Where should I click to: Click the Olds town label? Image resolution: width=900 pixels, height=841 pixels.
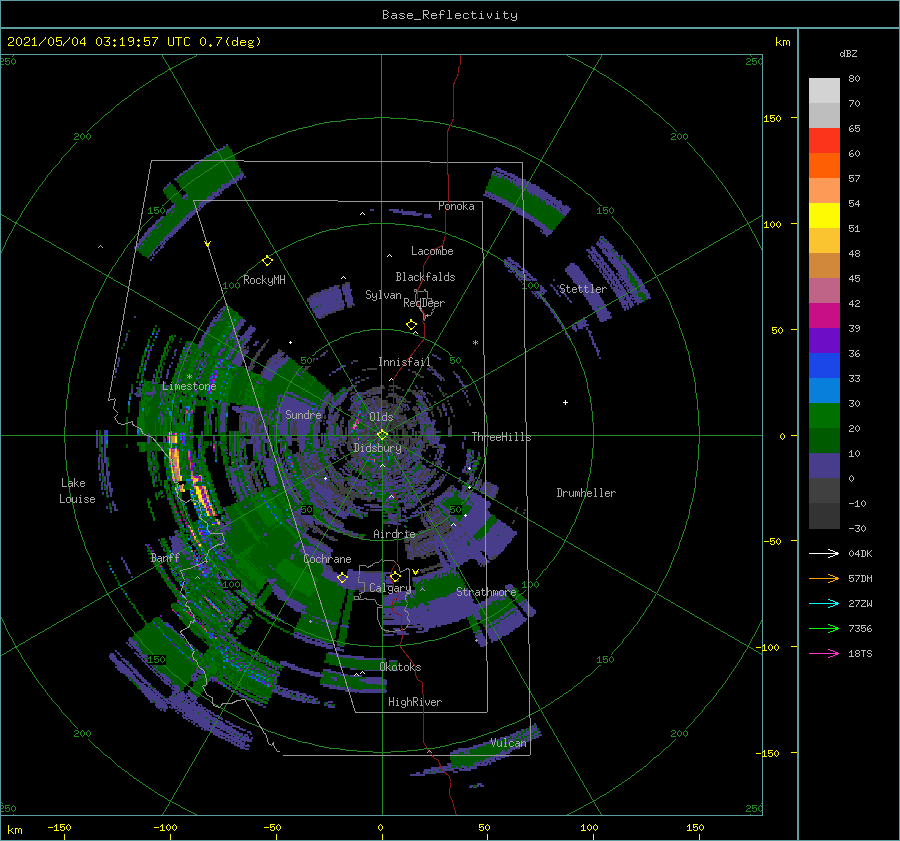click(381, 417)
